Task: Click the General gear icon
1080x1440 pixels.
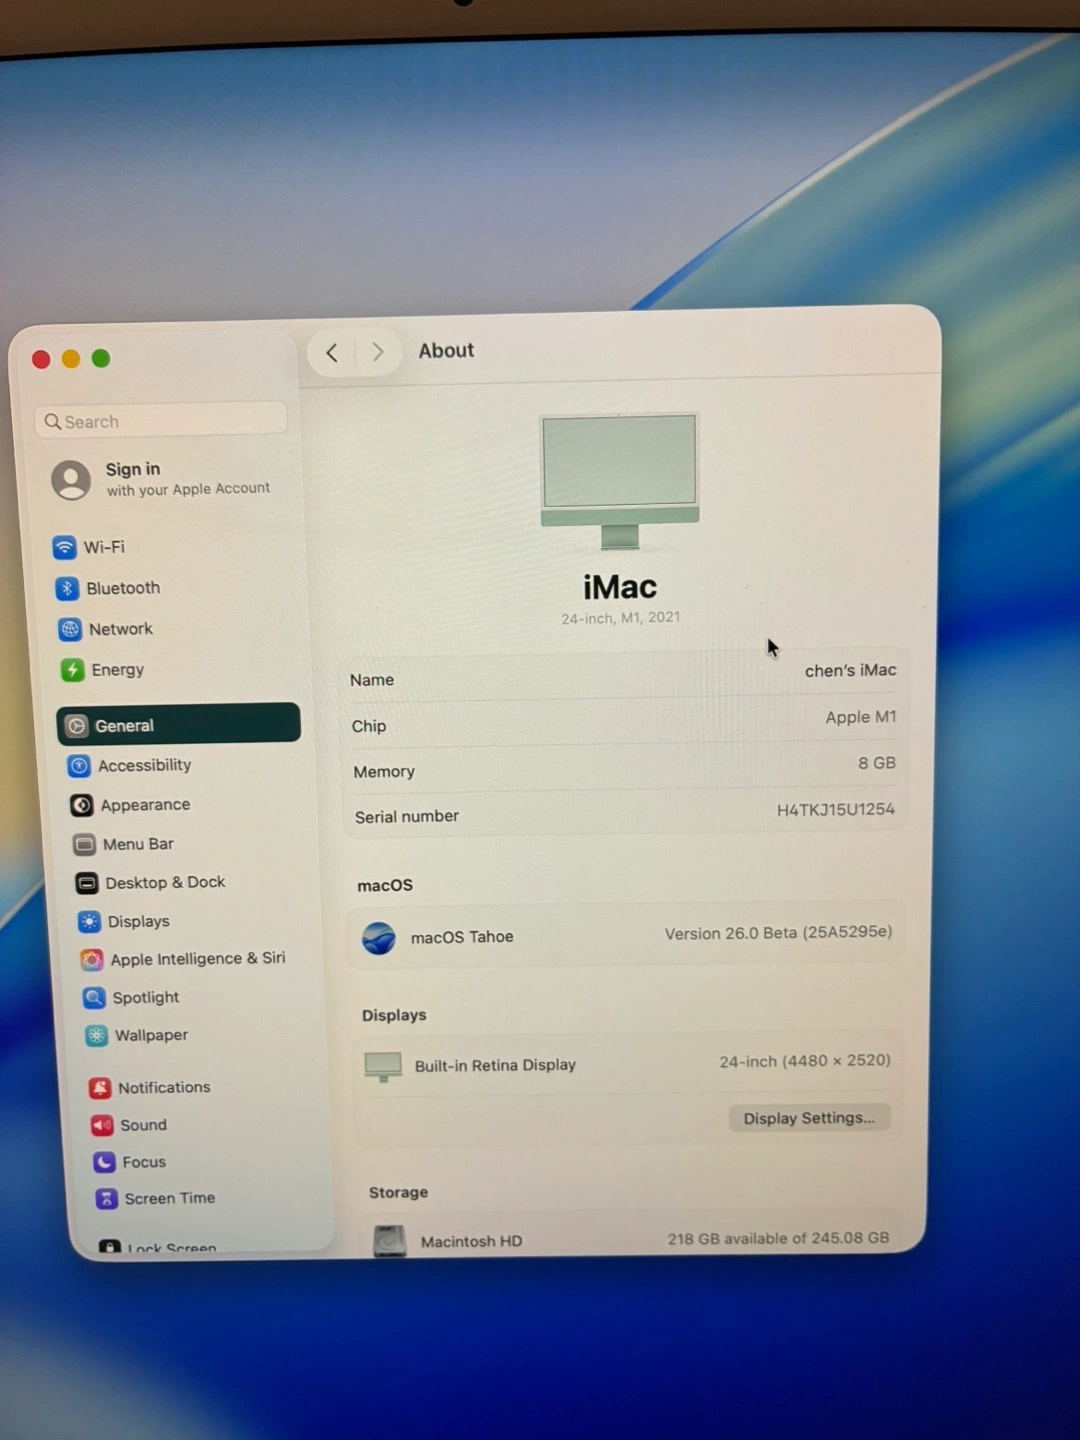Action: coord(77,726)
